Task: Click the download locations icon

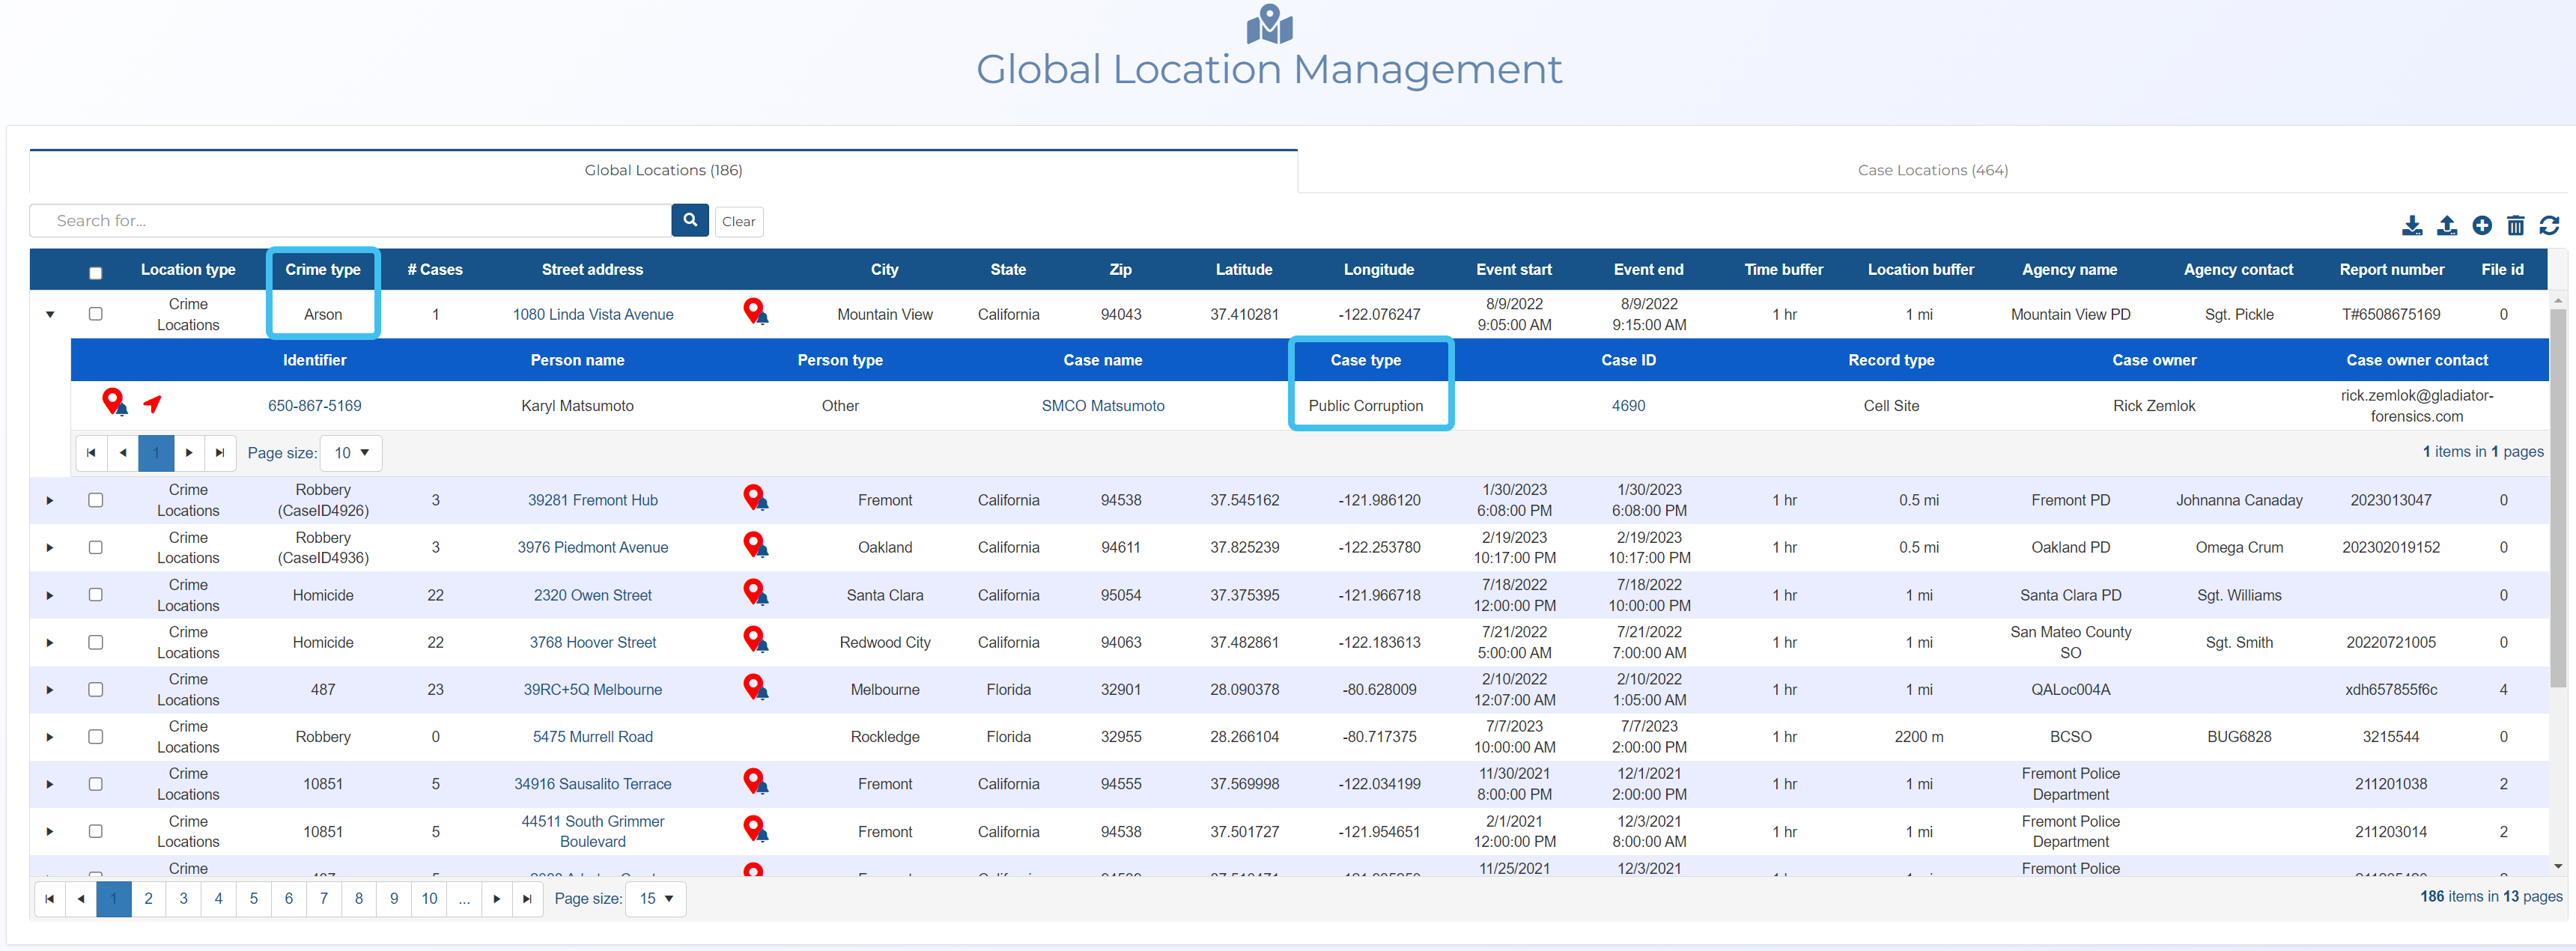Action: point(2411,225)
